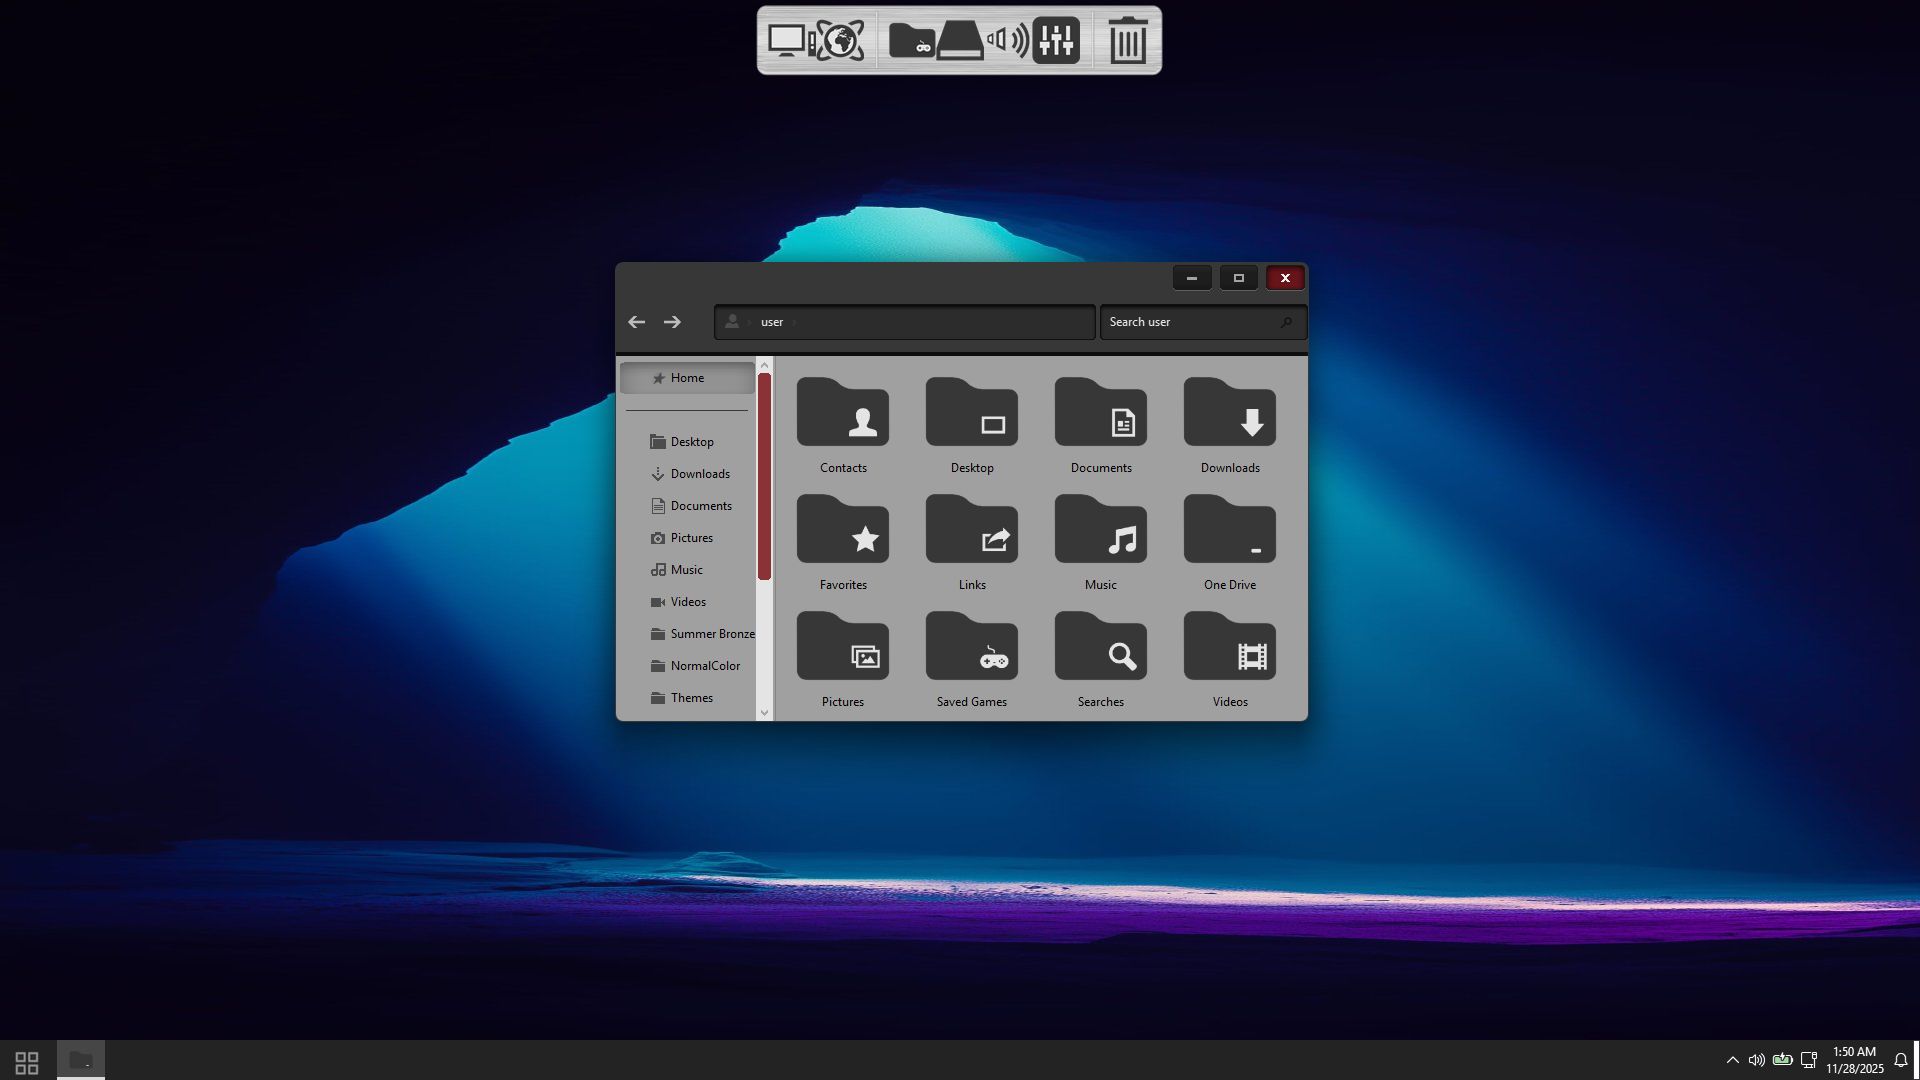Click the red sidebar scrollbar thumb

pos(764,476)
